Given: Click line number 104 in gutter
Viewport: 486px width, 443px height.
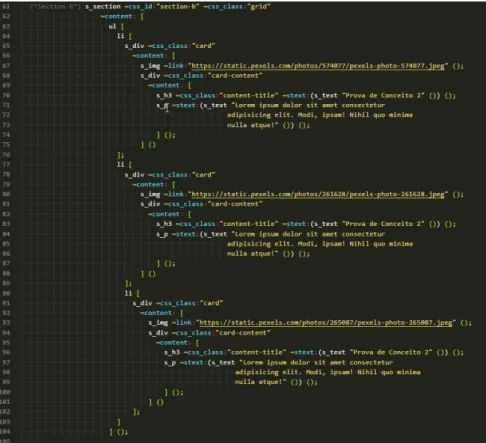Looking at the screenshot, I should point(5,432).
